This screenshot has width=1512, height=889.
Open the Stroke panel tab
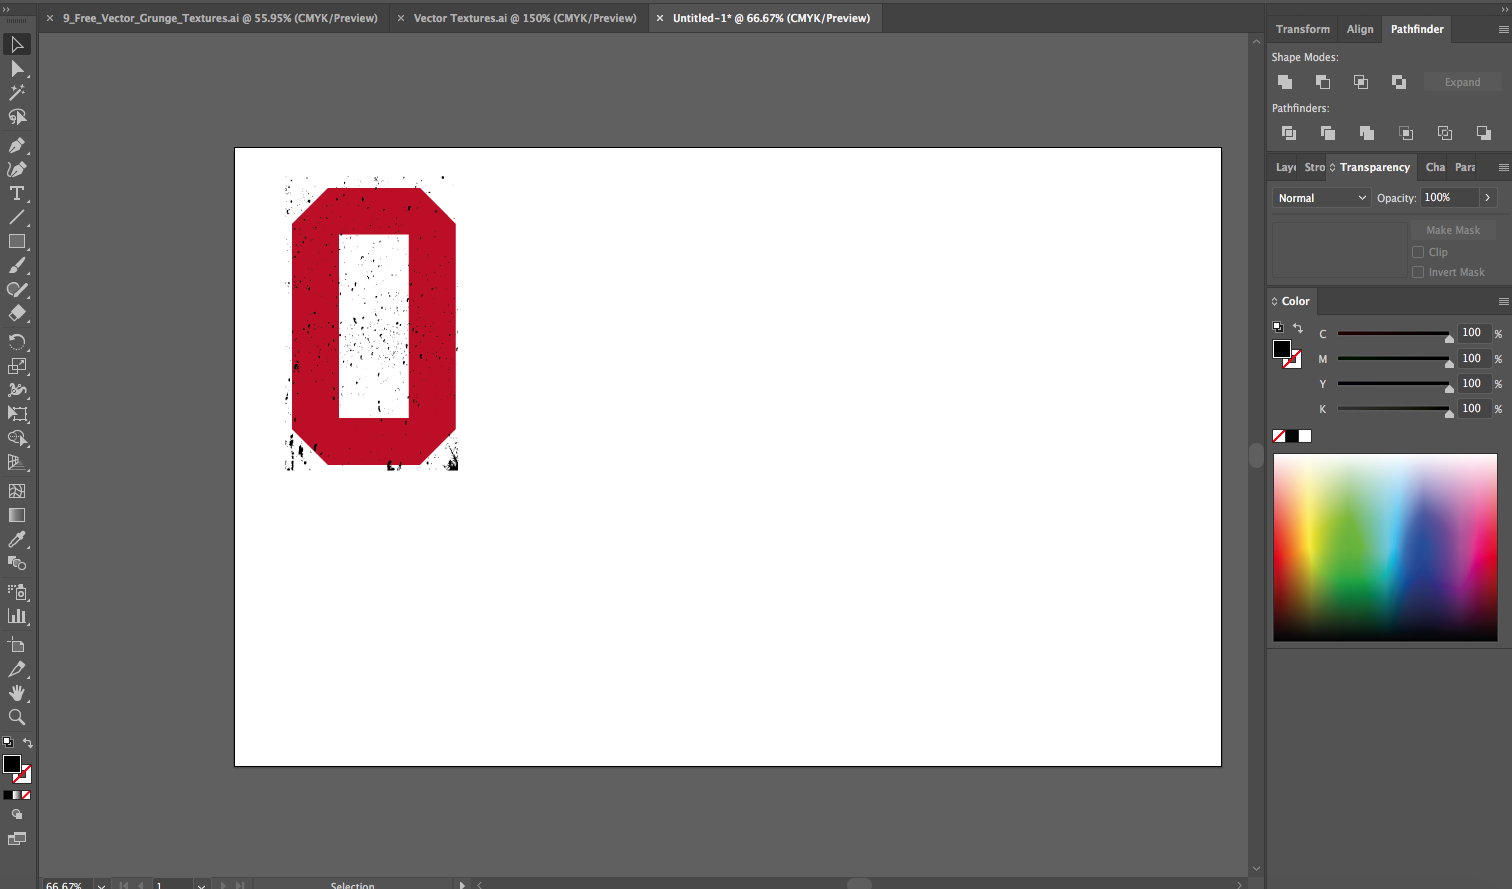point(1314,167)
